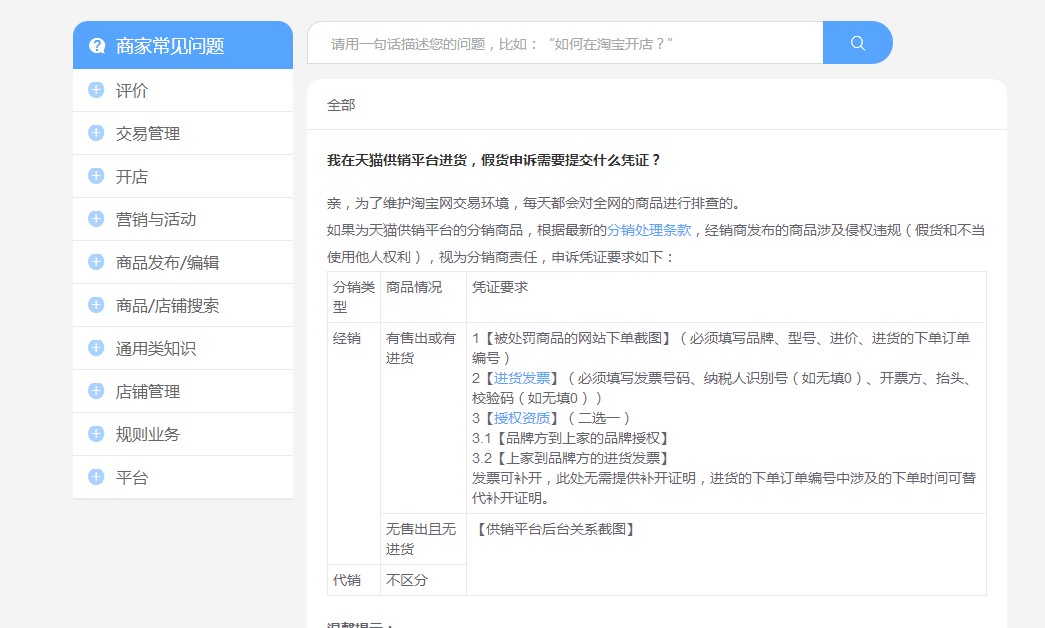Open the 授权资质 link
The width and height of the screenshot is (1045, 628).
(x=522, y=418)
